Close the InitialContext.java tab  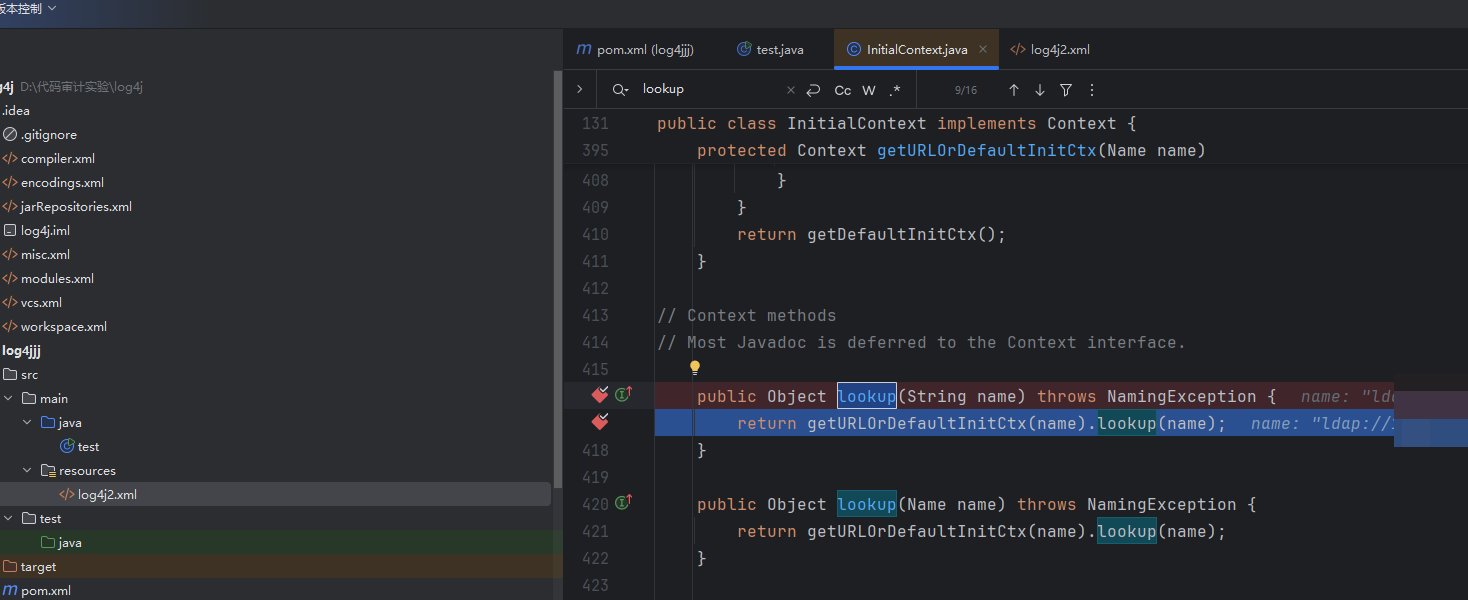coord(984,49)
